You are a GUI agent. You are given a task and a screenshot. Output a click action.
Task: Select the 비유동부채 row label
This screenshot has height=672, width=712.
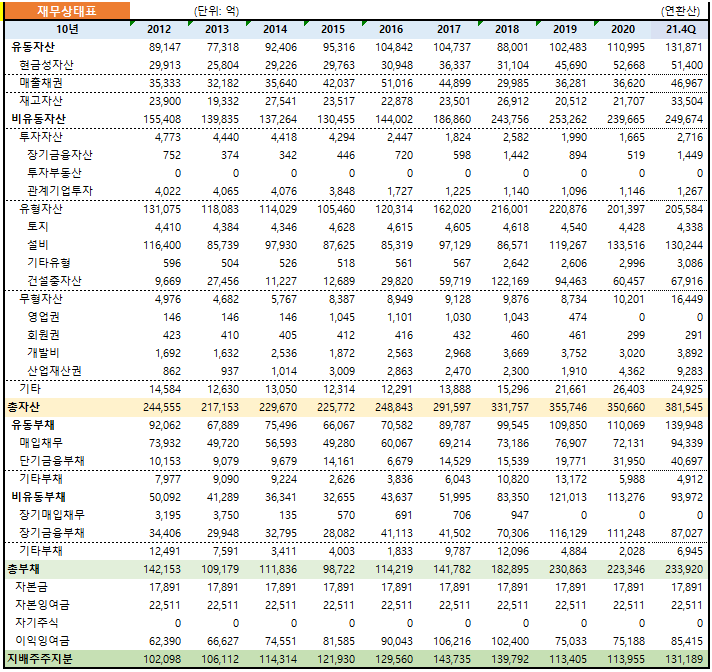[x=39, y=497]
